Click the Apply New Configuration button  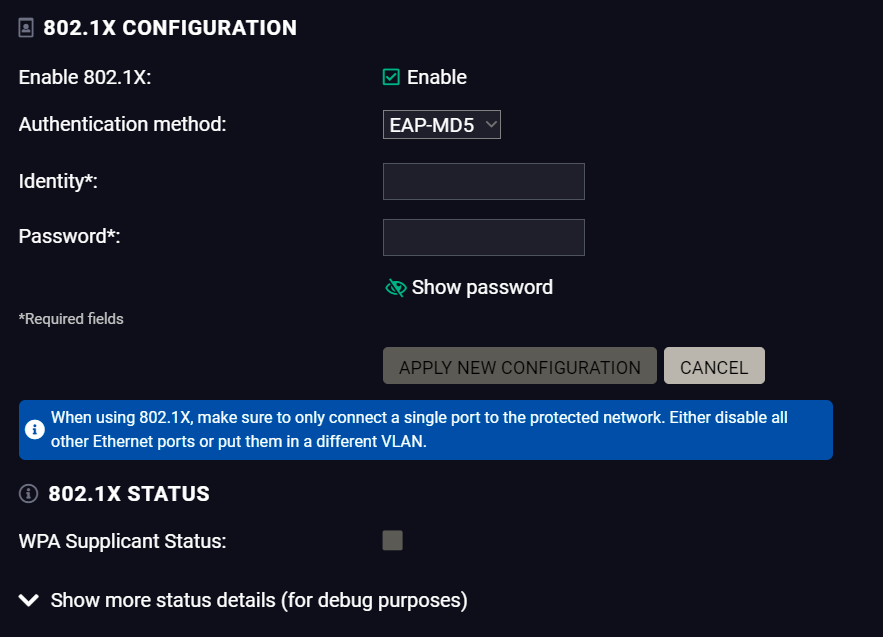(x=520, y=366)
